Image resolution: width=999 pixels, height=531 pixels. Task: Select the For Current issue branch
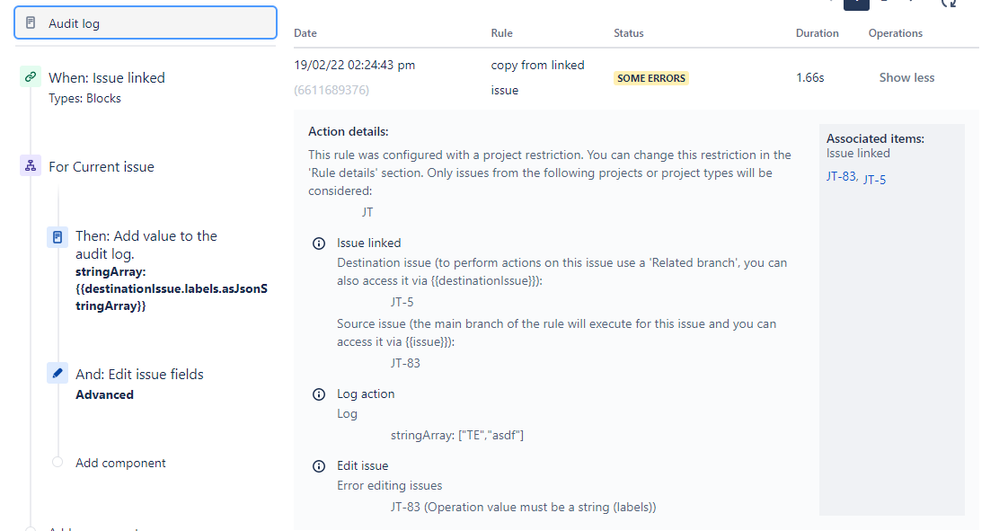101,167
